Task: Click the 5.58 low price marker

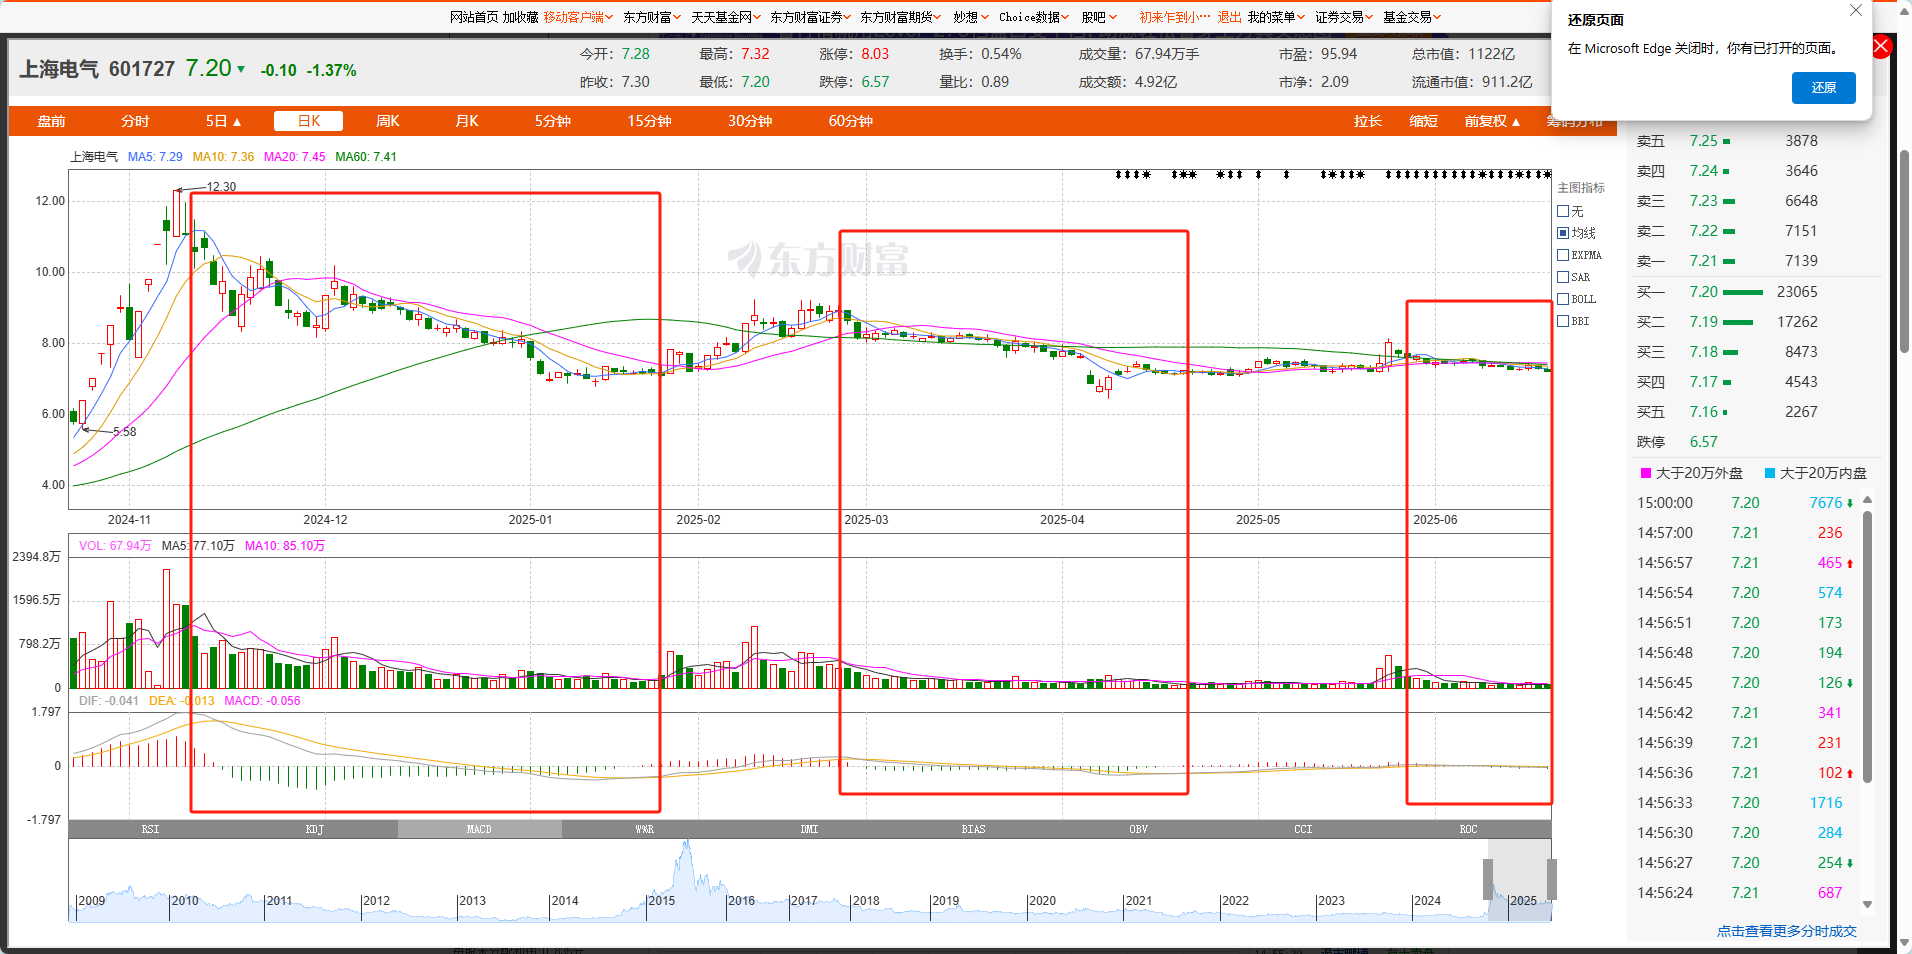Action: click(x=125, y=432)
